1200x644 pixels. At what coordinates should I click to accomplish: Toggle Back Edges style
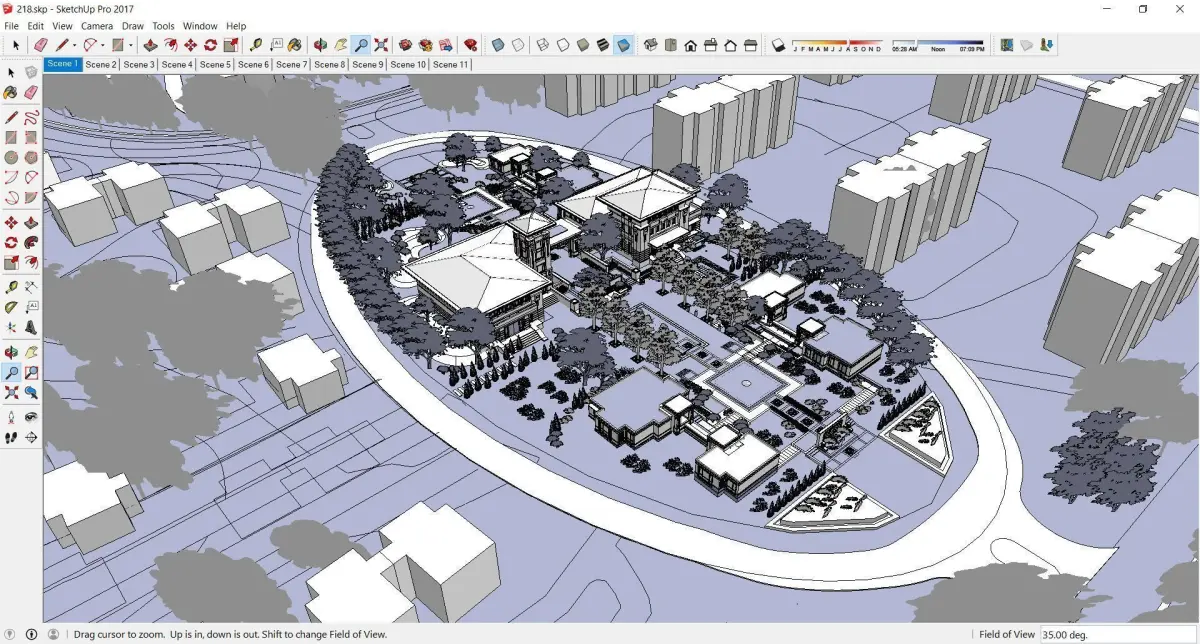(517, 45)
